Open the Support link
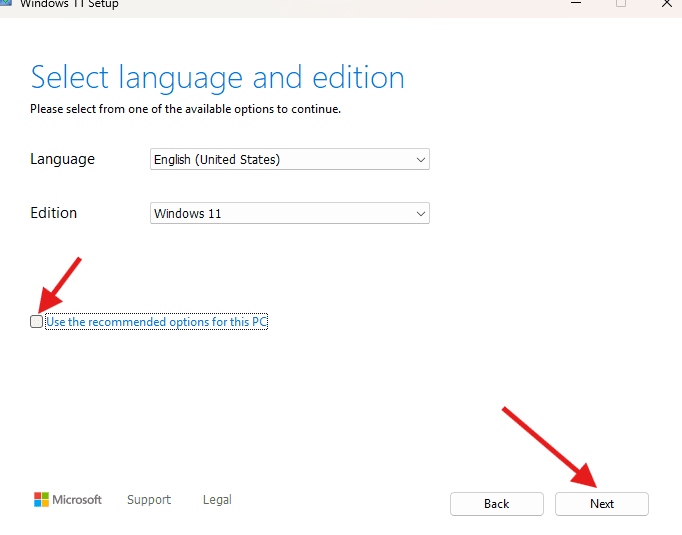This screenshot has height=535, width=682. coord(149,500)
